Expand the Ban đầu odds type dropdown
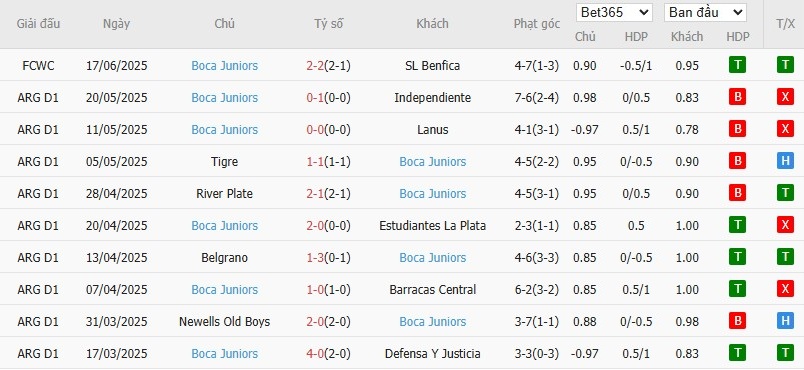804x370 pixels. click(705, 13)
